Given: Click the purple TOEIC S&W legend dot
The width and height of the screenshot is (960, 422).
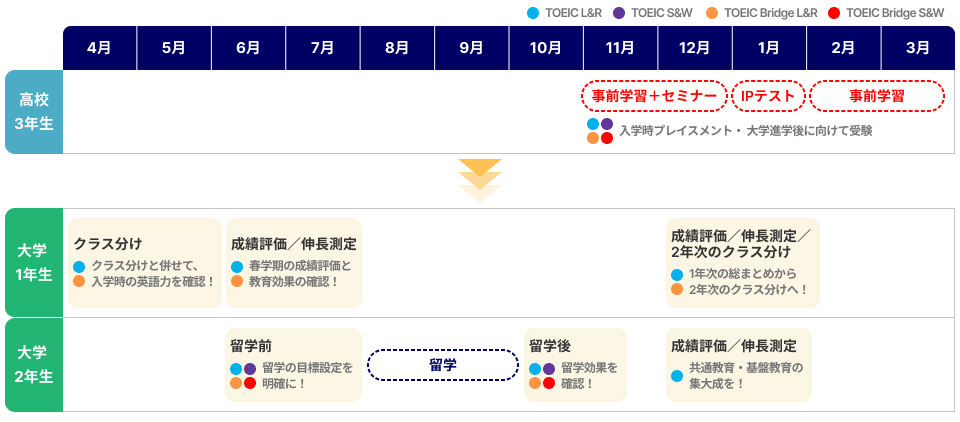Looking at the screenshot, I should 619,13.
